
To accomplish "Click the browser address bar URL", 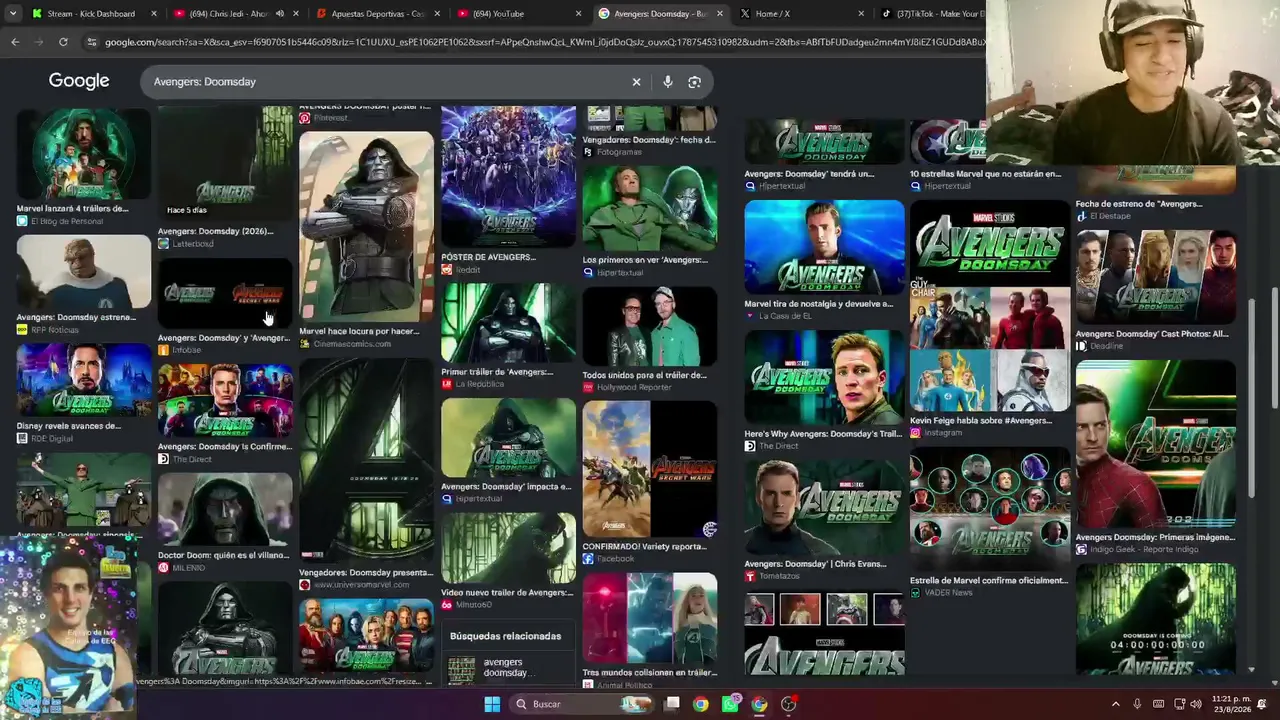I will [x=545, y=42].
